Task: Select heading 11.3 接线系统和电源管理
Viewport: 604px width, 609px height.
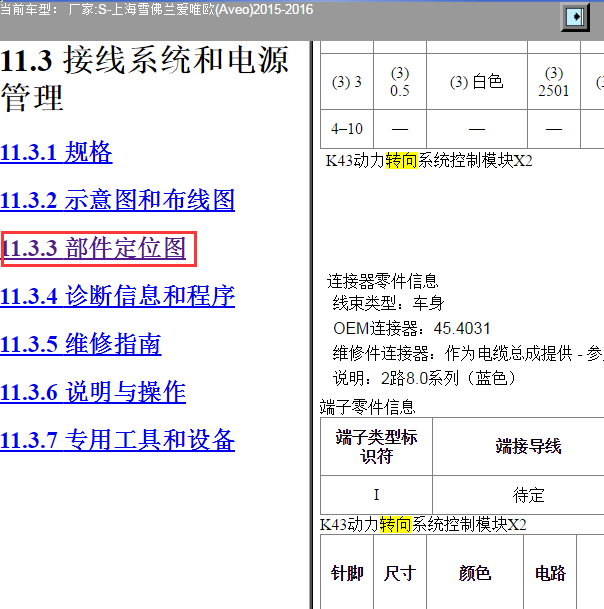Action: [x=144, y=78]
